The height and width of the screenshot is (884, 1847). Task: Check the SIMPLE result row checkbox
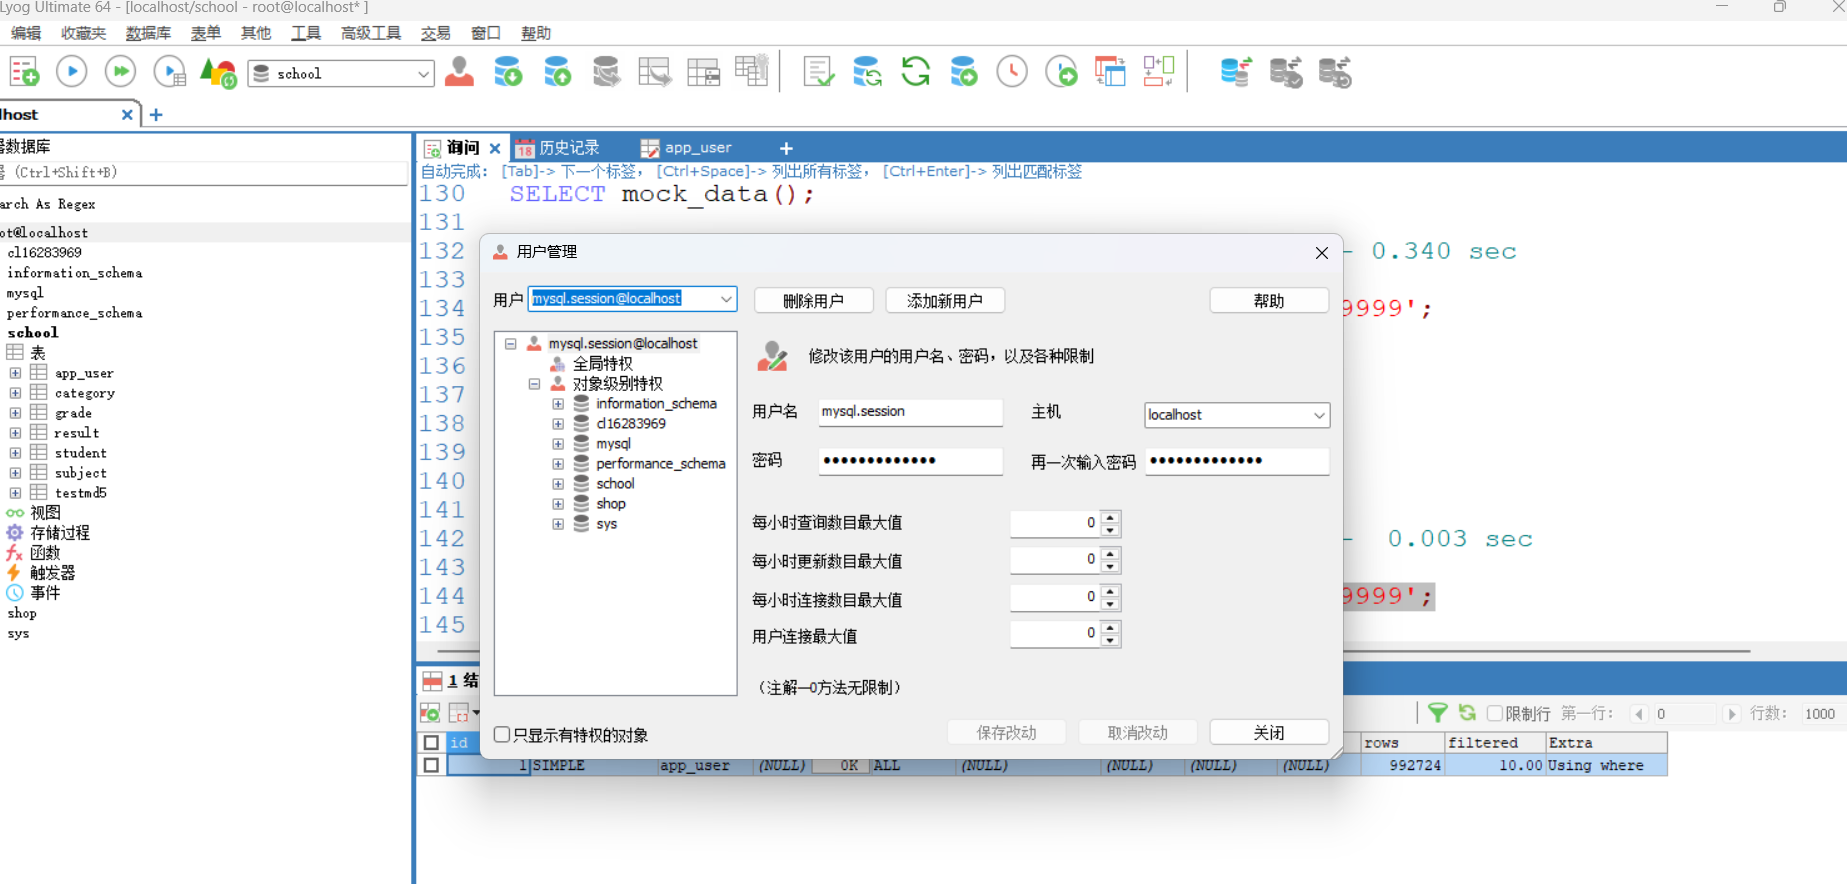(x=431, y=765)
